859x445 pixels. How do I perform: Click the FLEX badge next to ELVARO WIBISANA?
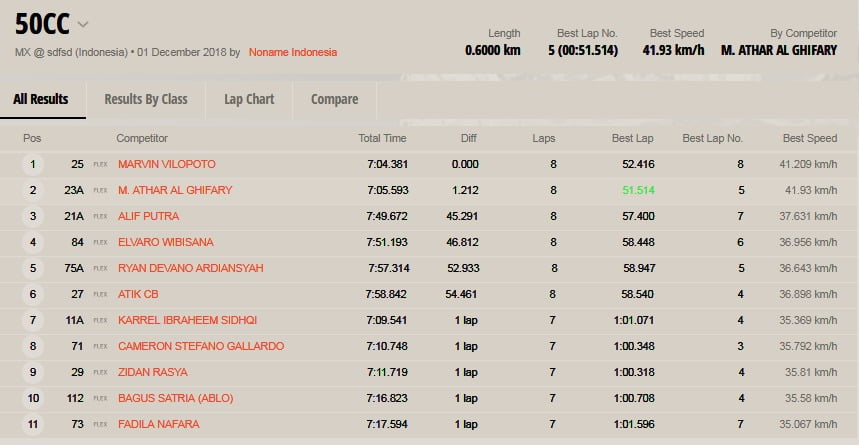100,242
